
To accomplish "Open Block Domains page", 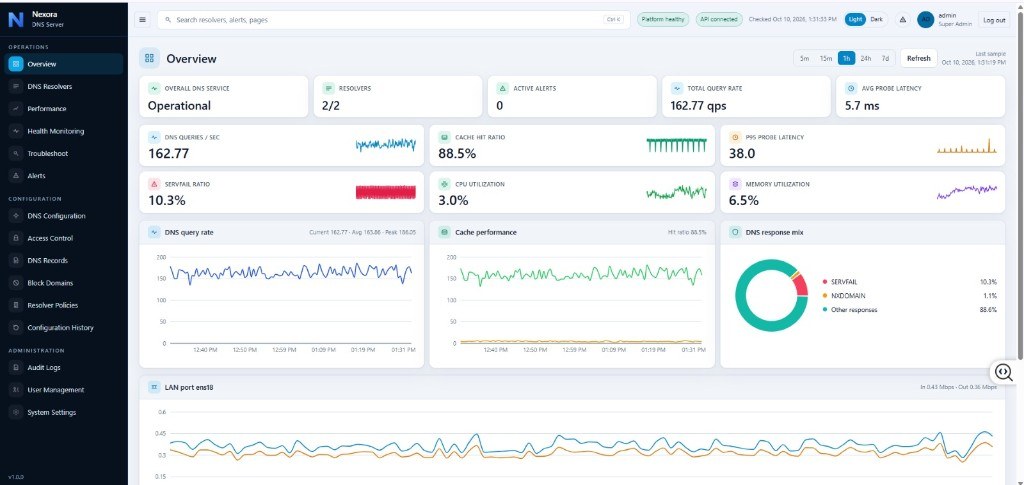I will point(64,283).
